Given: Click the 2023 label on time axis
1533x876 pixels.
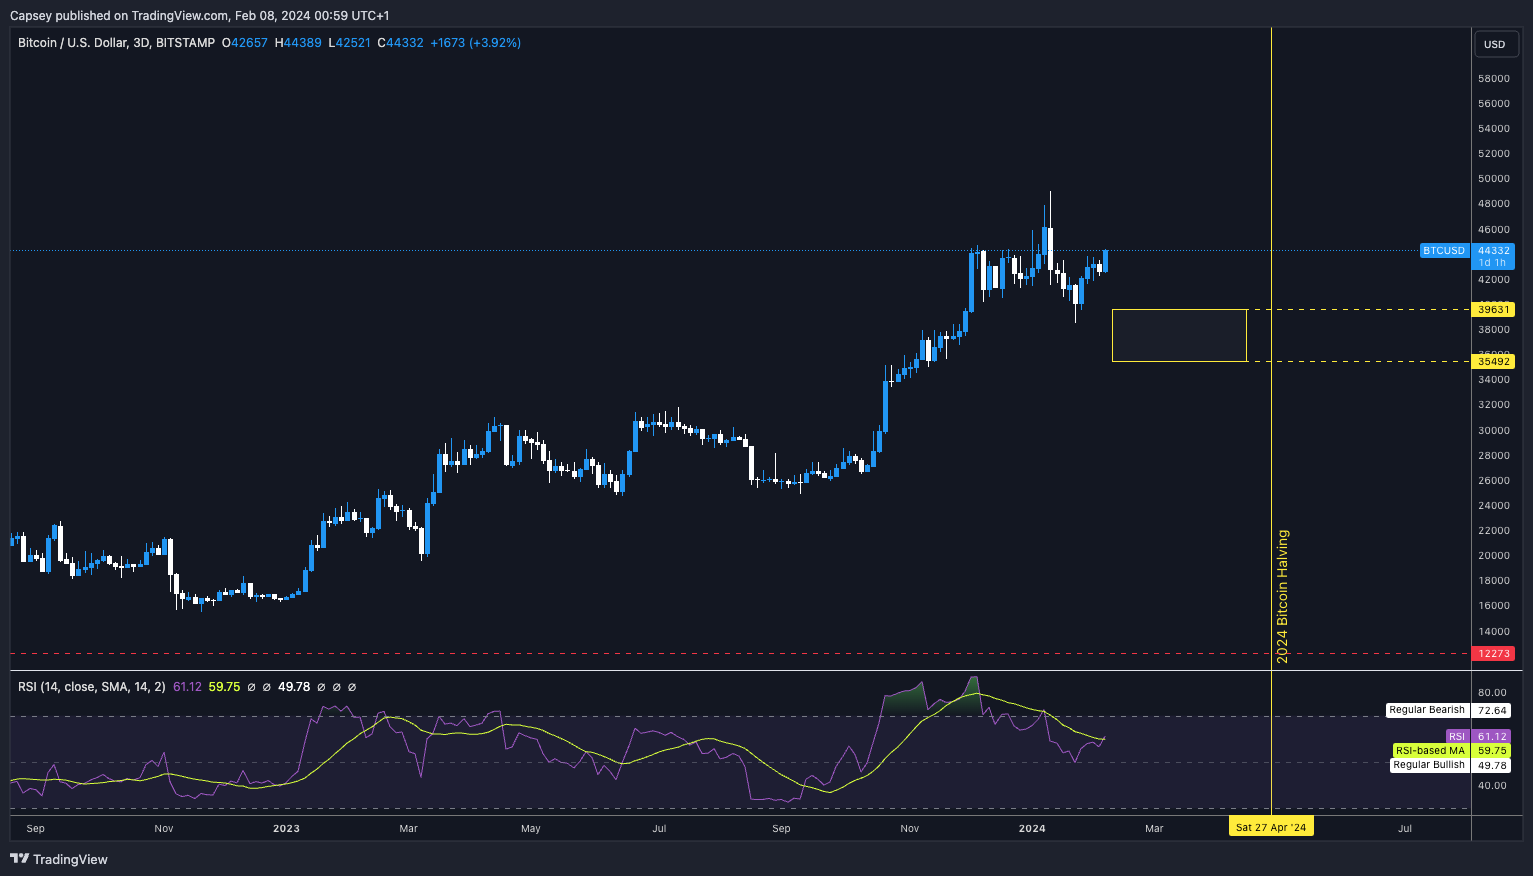Looking at the screenshot, I should 286,828.
